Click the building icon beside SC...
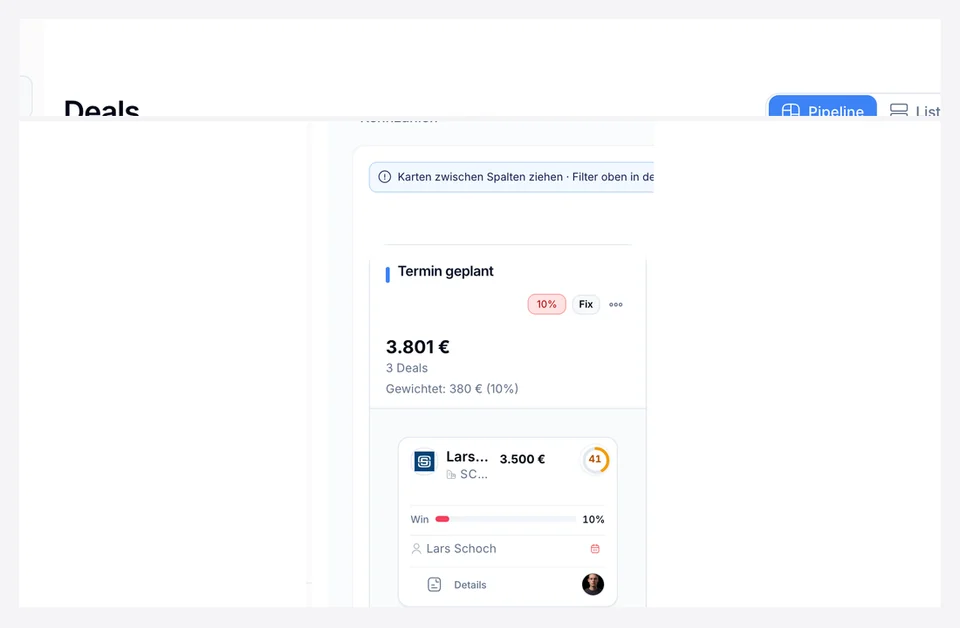The width and height of the screenshot is (960, 628). tap(451, 474)
